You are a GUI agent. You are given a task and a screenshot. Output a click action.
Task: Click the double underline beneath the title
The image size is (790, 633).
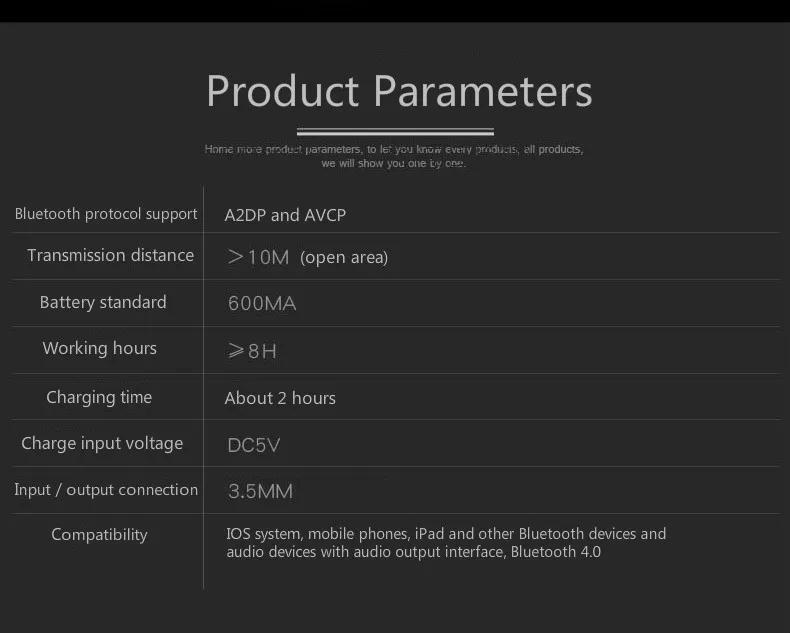[x=395, y=132]
